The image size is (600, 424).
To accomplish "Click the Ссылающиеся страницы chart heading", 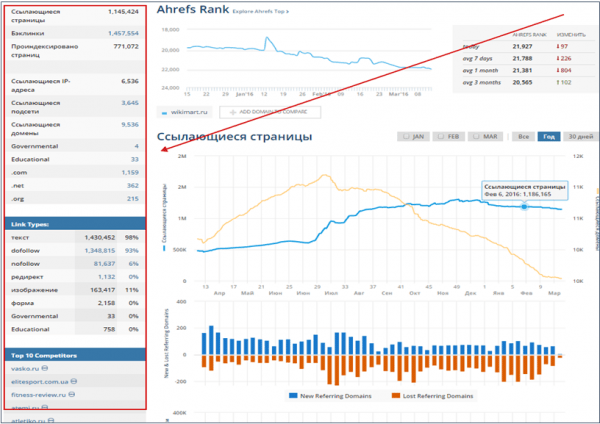I will (x=235, y=137).
